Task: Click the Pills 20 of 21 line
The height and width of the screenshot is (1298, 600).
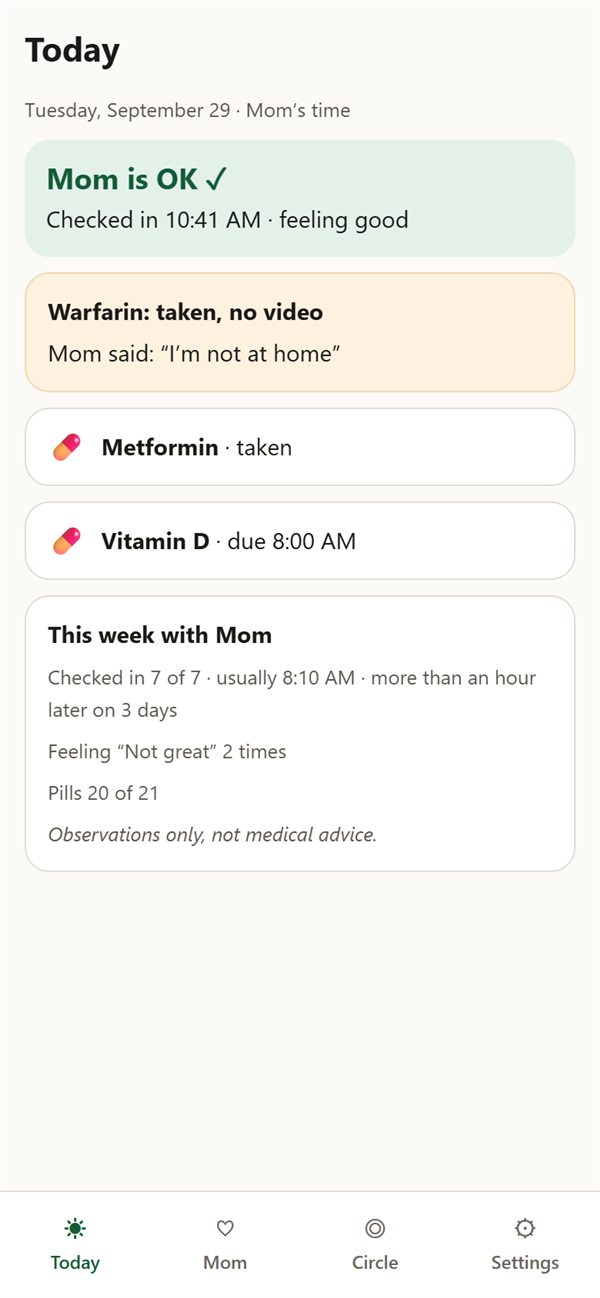Action: [x=103, y=793]
